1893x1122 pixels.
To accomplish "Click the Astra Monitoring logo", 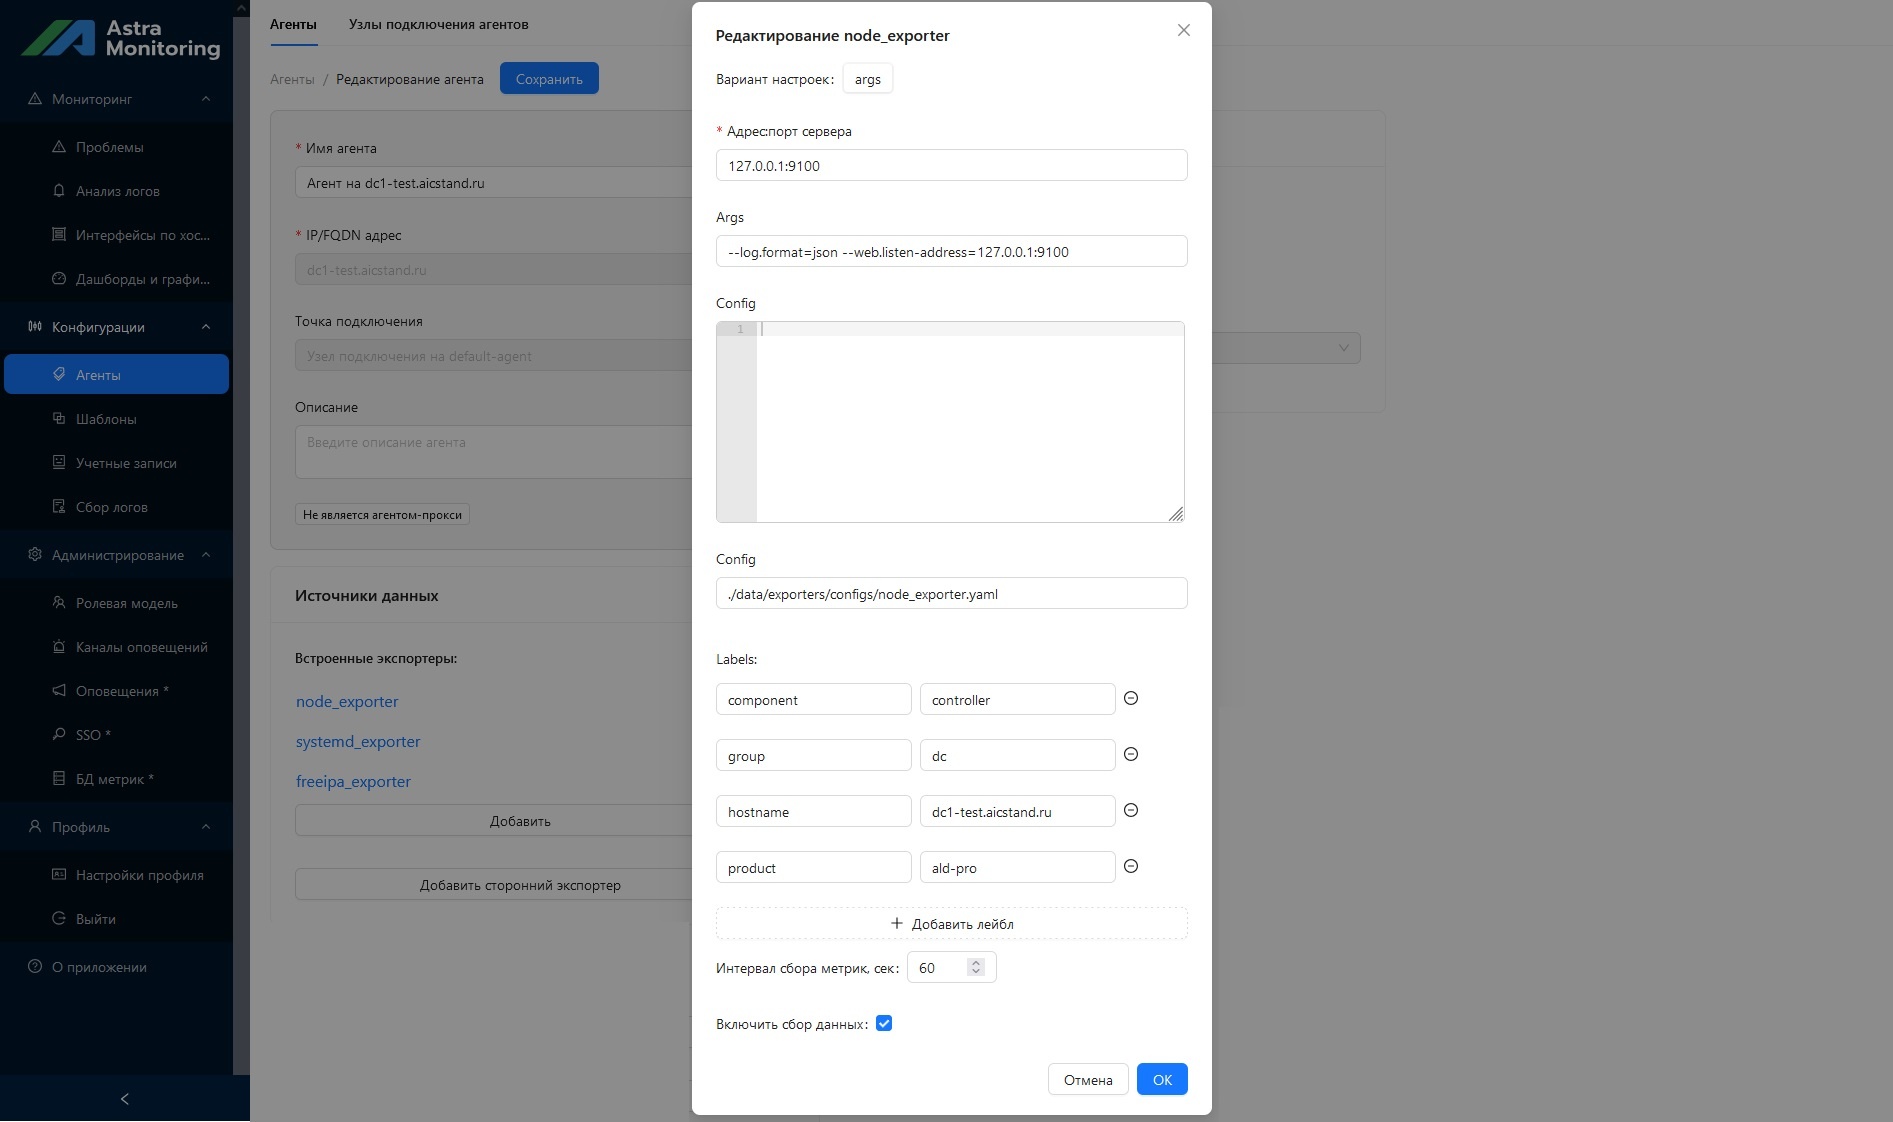I will tap(121, 38).
